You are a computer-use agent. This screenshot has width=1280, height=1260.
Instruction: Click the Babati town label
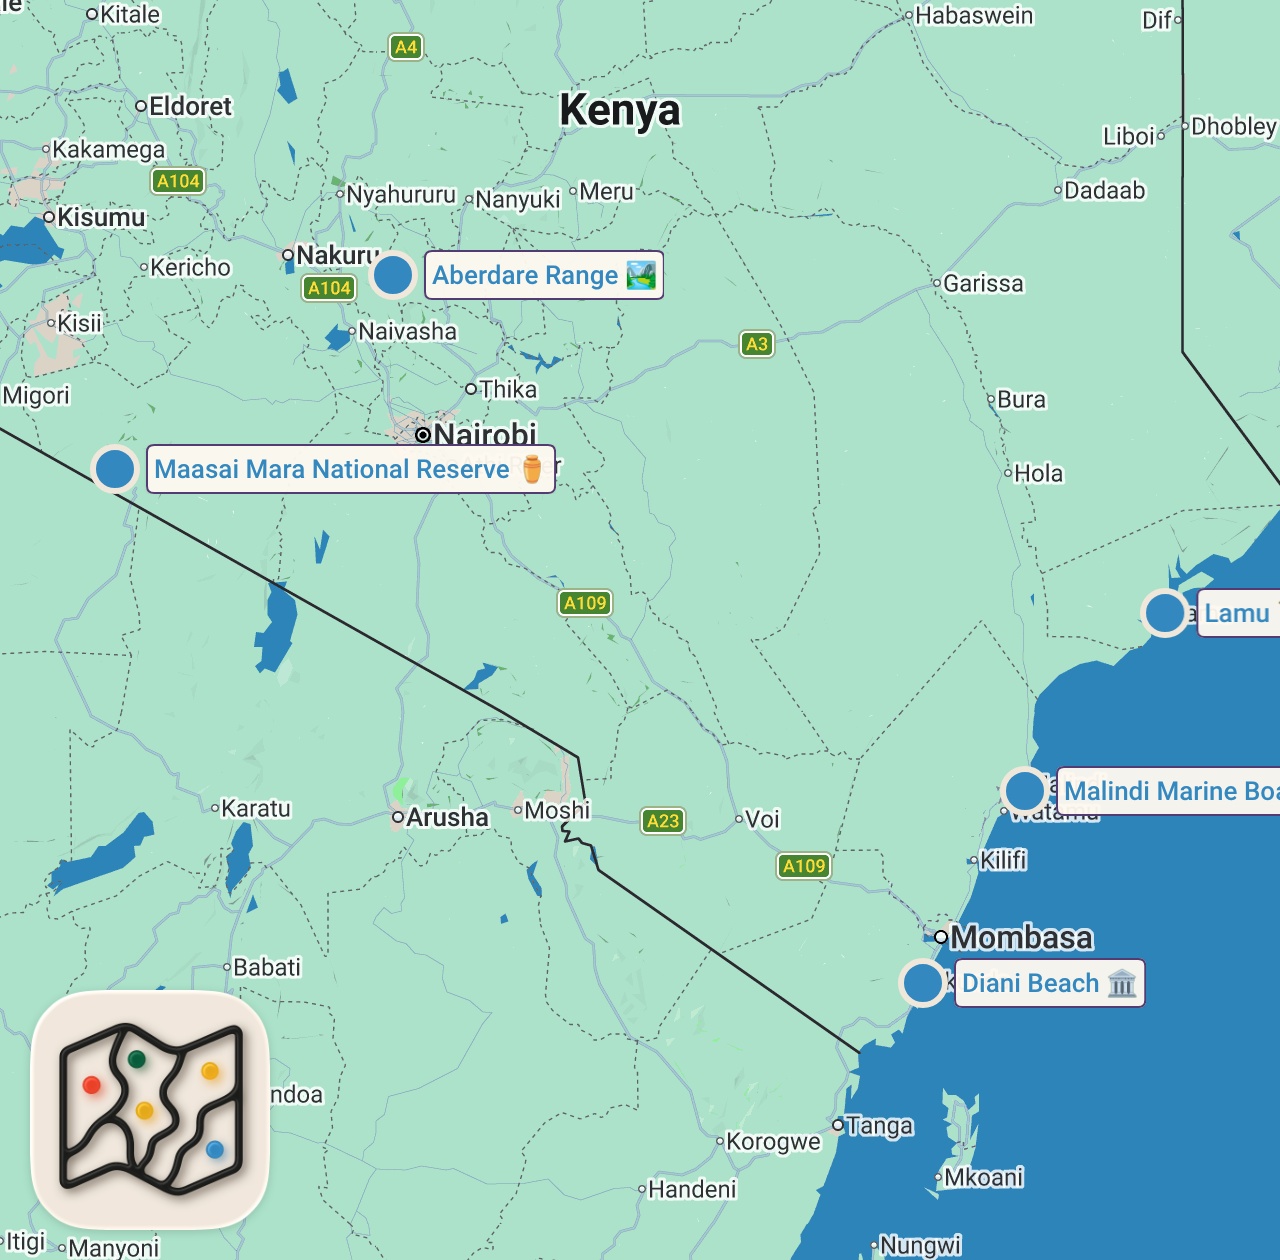(267, 967)
